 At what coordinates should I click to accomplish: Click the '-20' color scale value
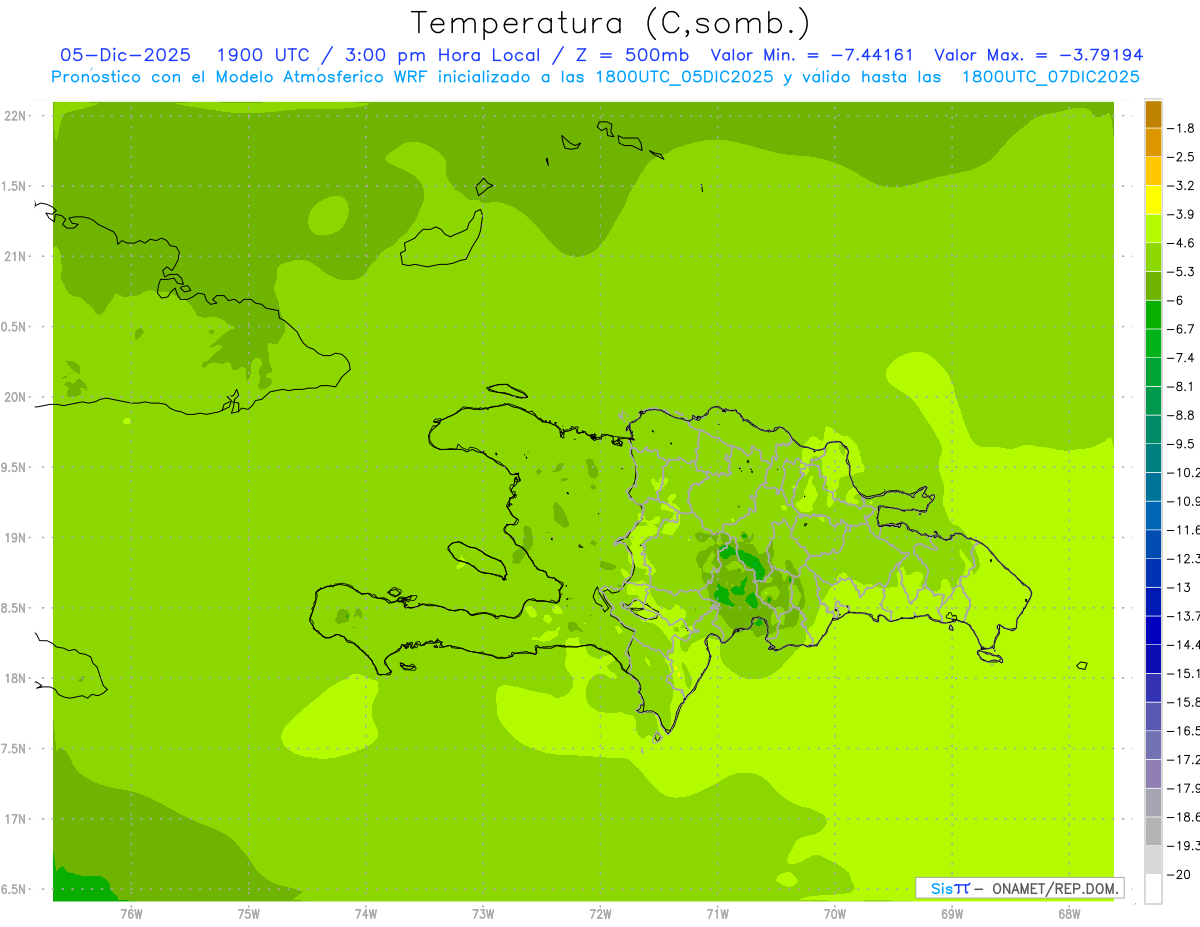coord(1179,874)
